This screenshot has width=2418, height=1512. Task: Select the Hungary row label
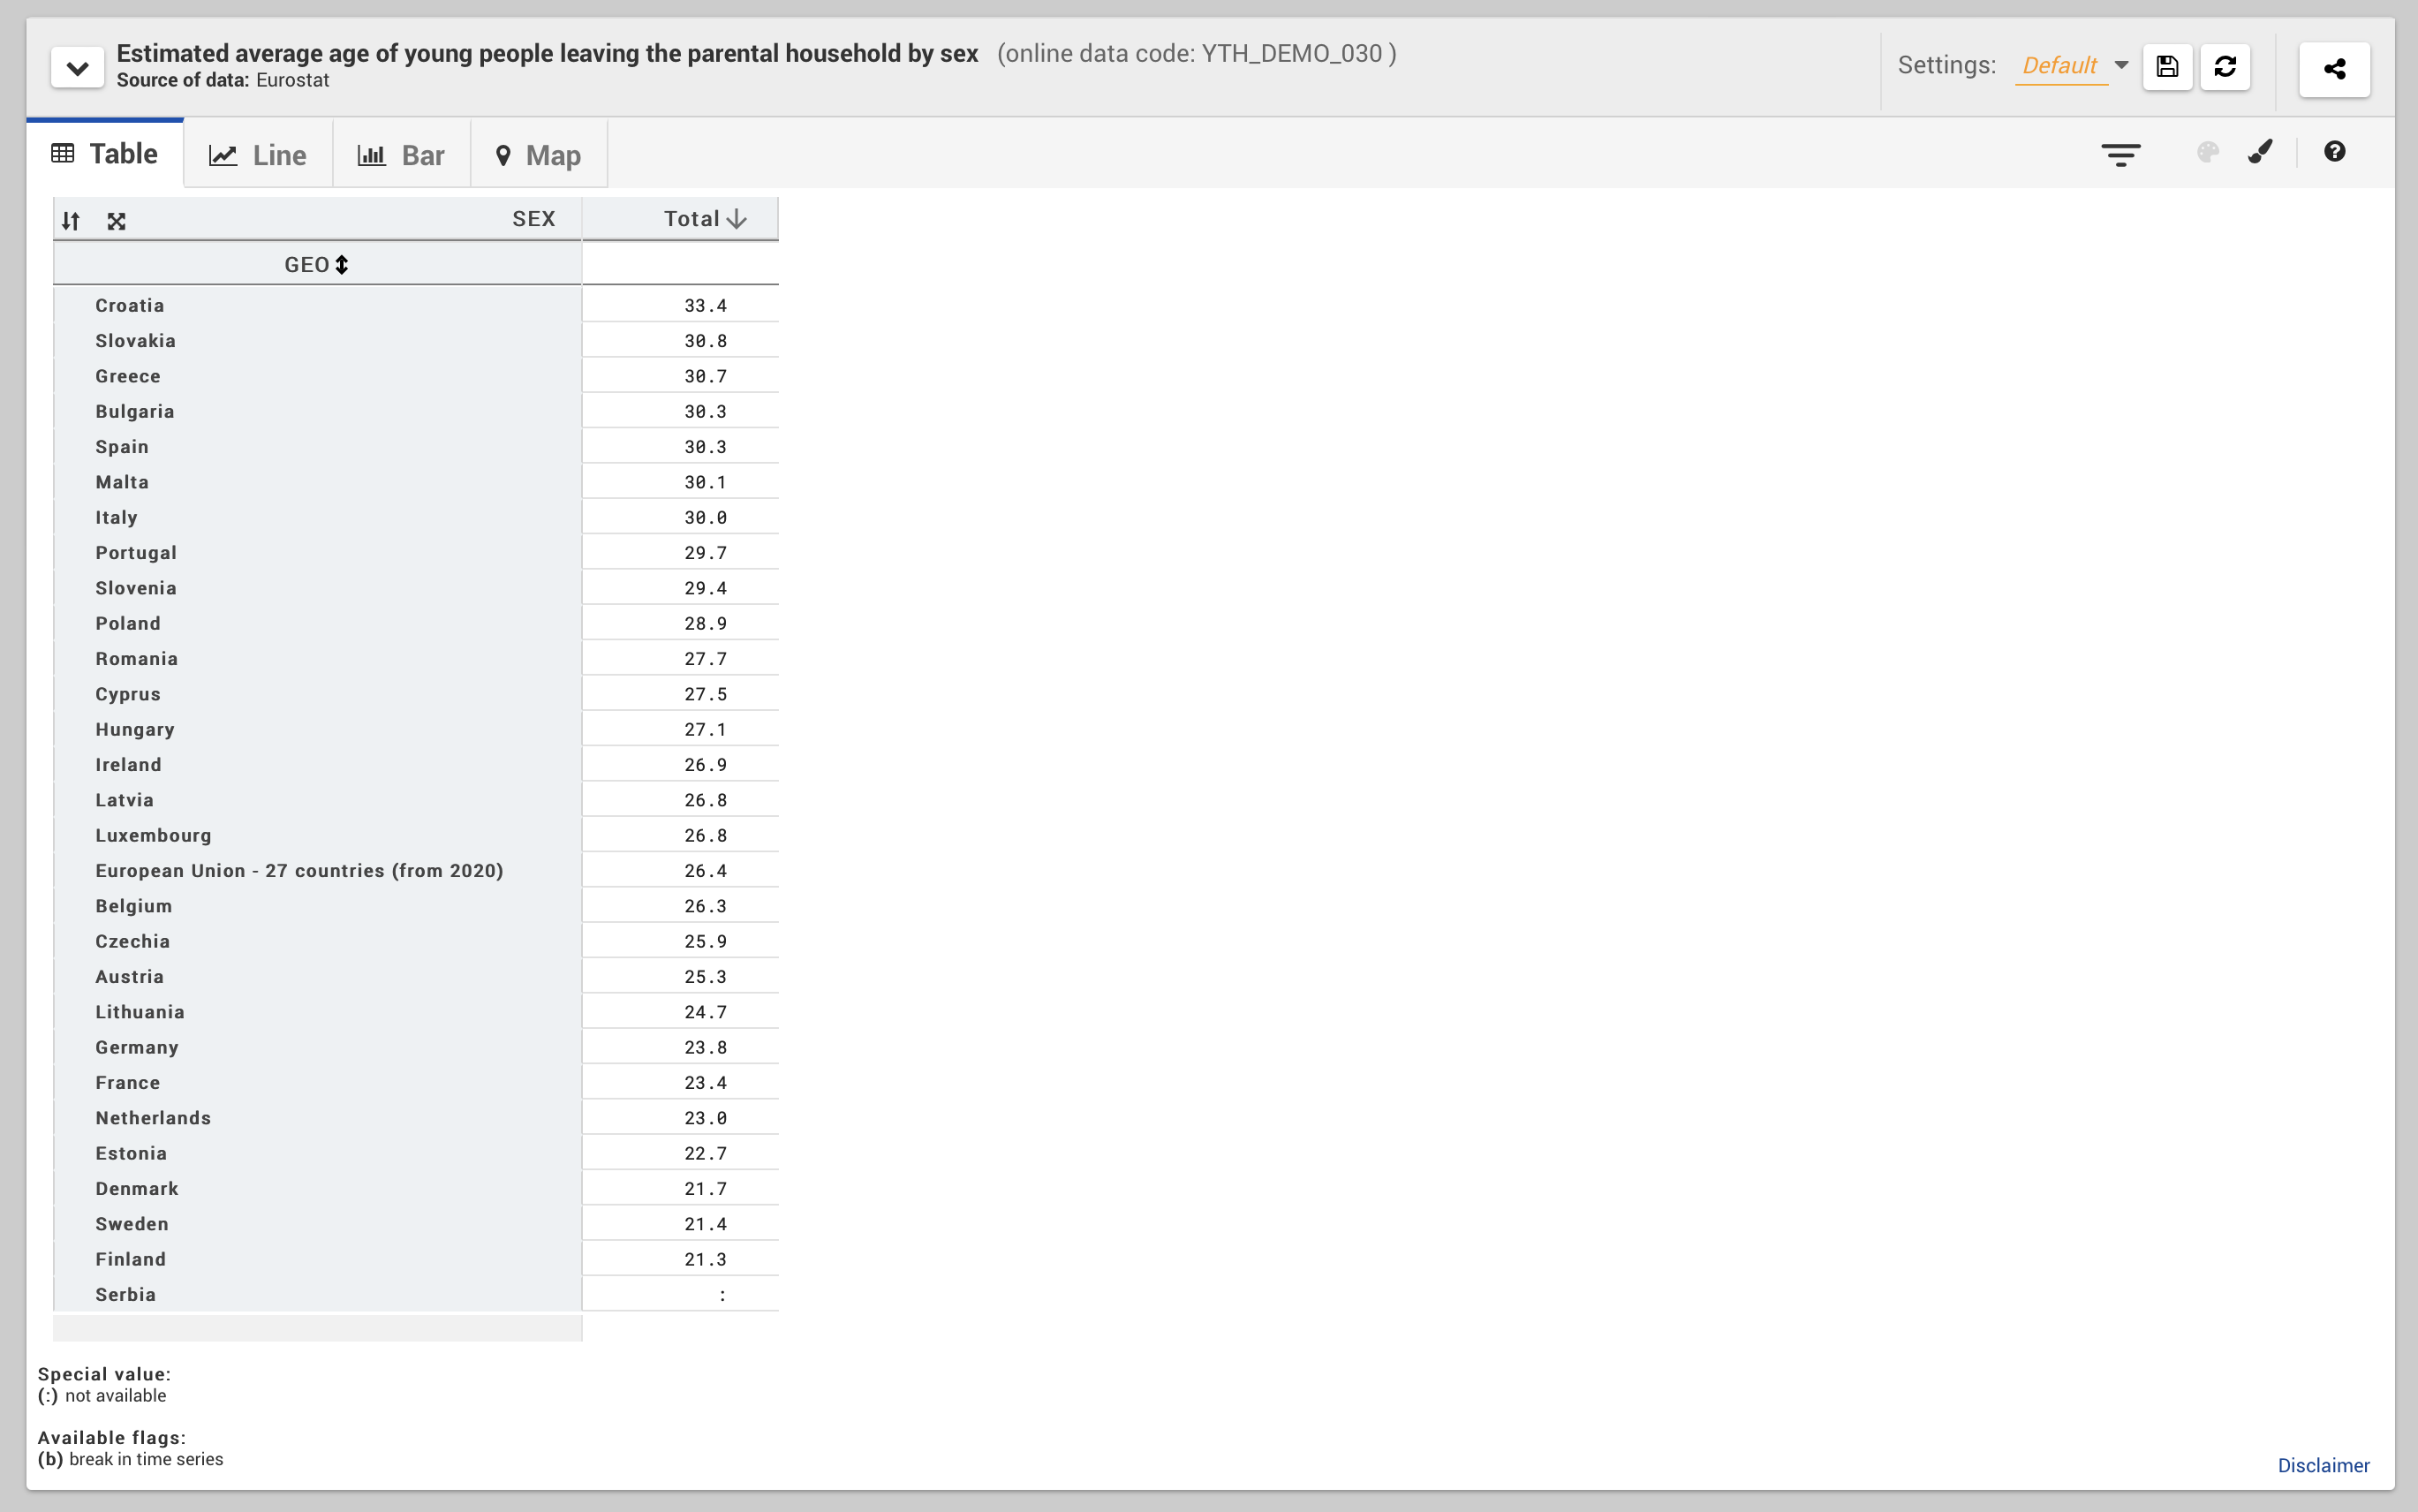point(135,729)
